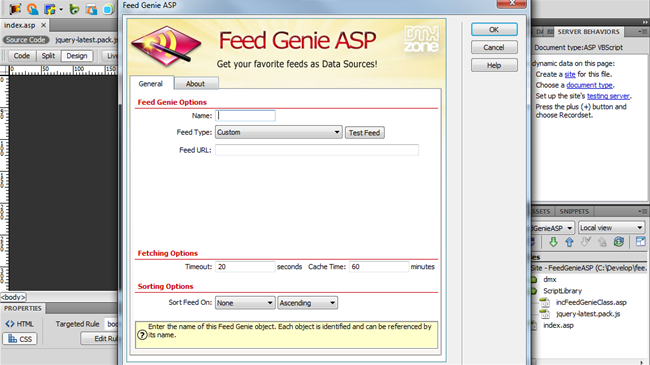This screenshot has height=365, width=650.
Task: Select the Code view button
Action: (x=22, y=56)
